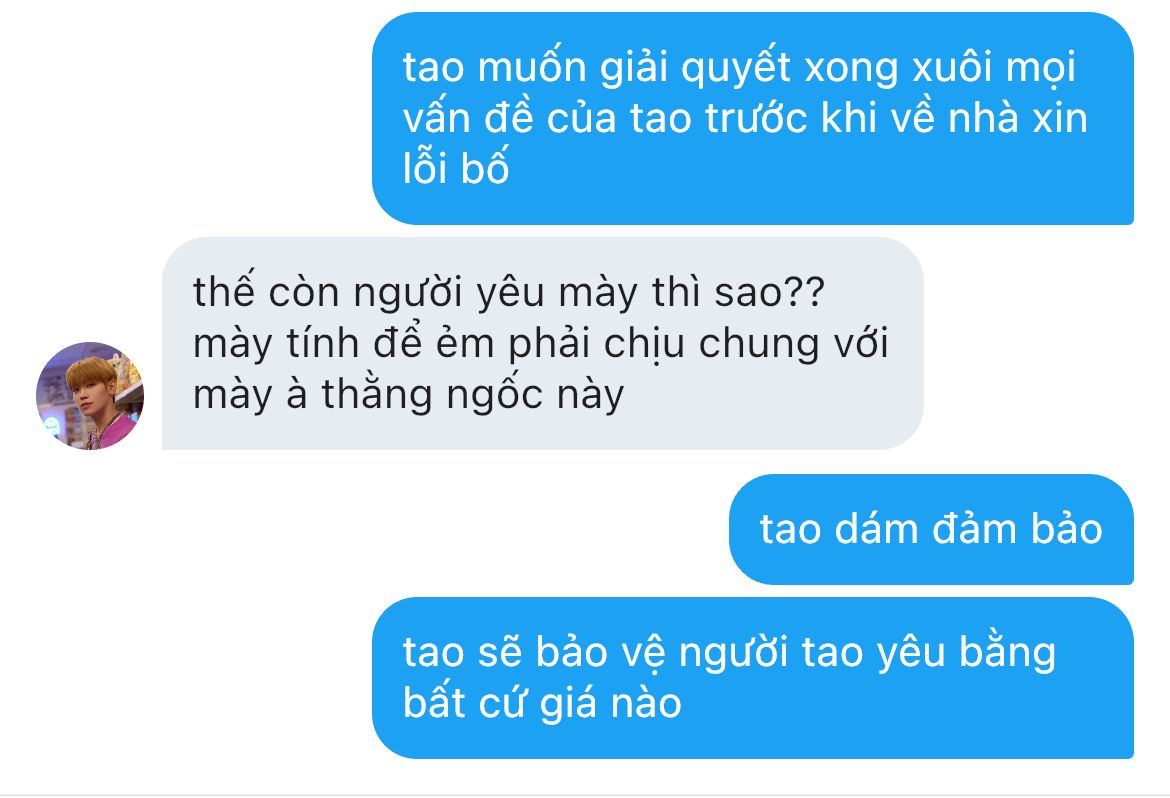This screenshot has width=1170, height=798.
Task: Click the message "tao sẽ bảo vệ người tao yêu"
Action: [752, 678]
